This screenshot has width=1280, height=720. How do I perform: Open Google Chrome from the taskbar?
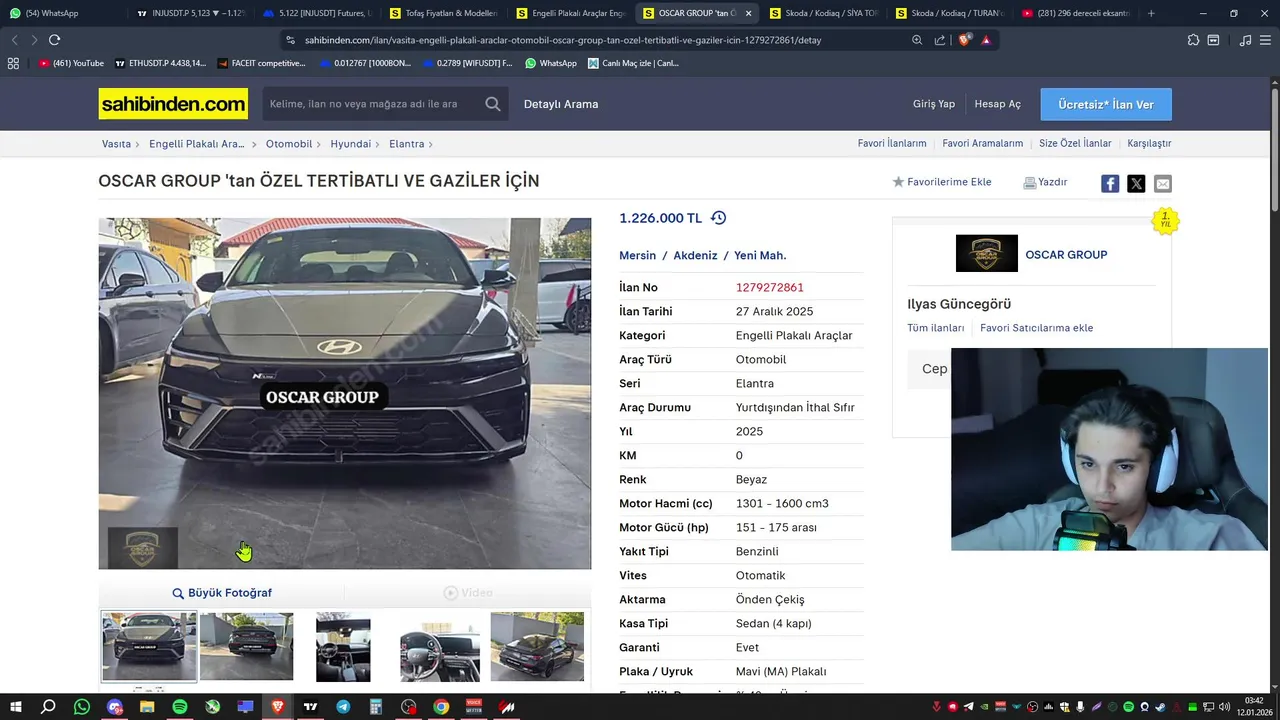[x=441, y=707]
